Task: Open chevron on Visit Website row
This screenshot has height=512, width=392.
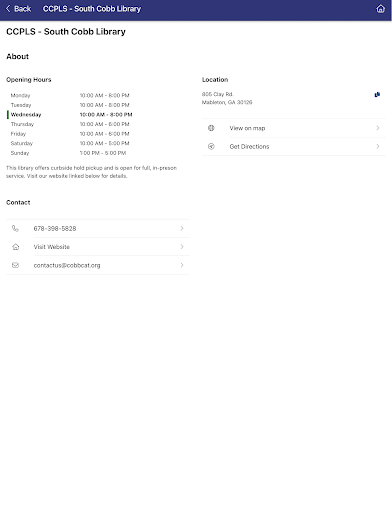Action: (x=182, y=247)
